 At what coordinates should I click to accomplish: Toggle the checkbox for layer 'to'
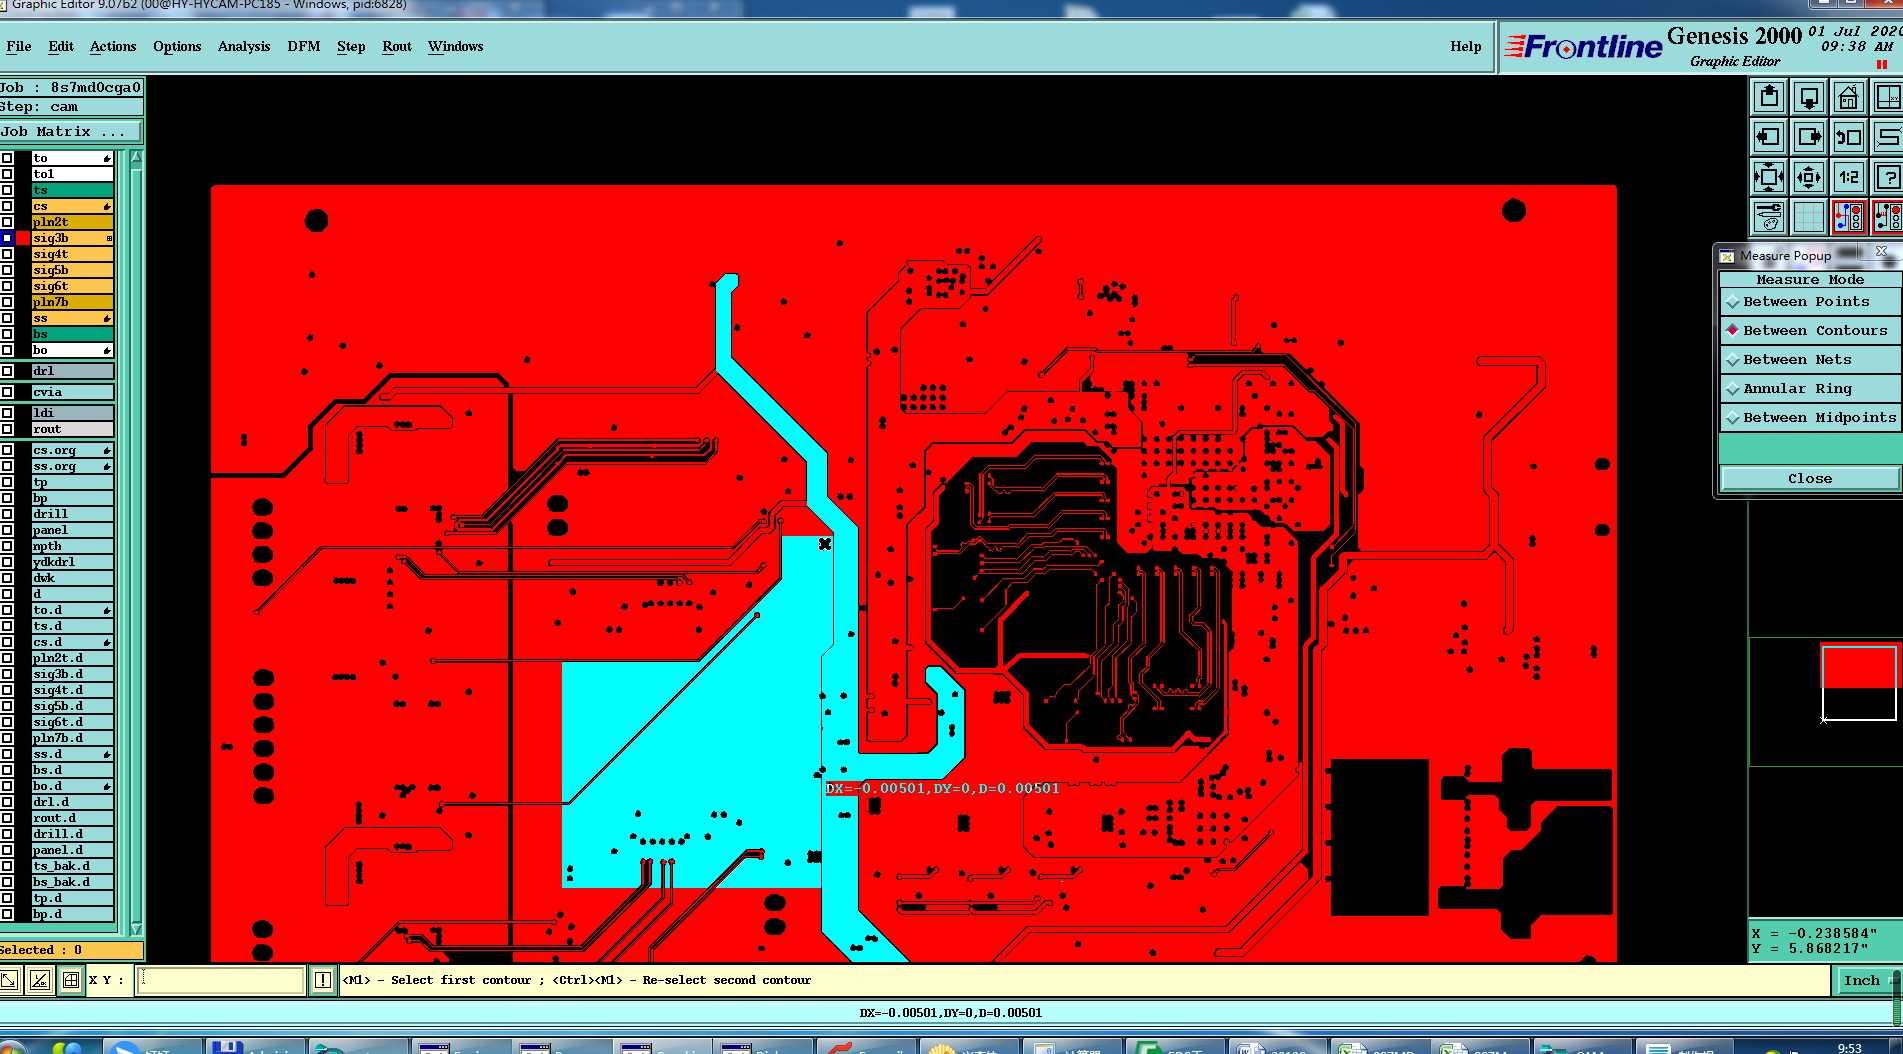[7, 158]
